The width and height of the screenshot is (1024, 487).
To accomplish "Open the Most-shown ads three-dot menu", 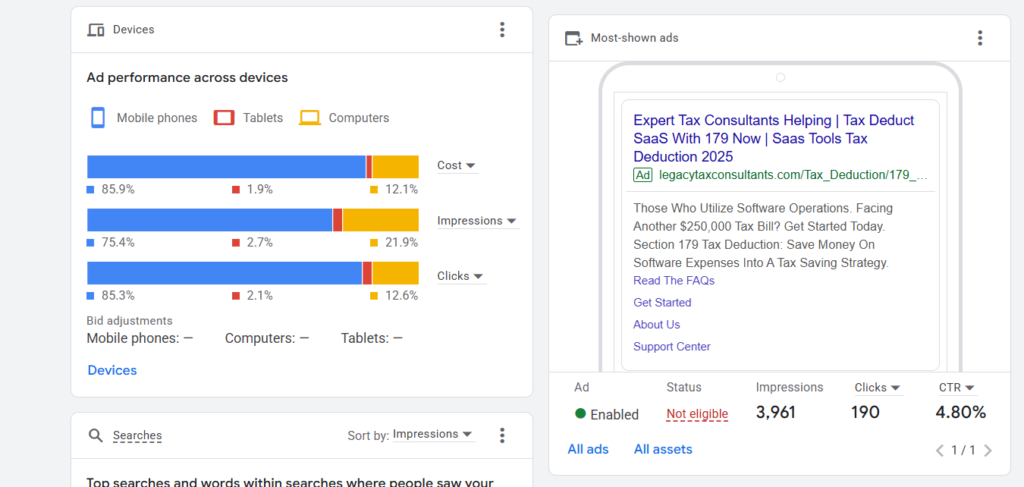I will 980,38.
